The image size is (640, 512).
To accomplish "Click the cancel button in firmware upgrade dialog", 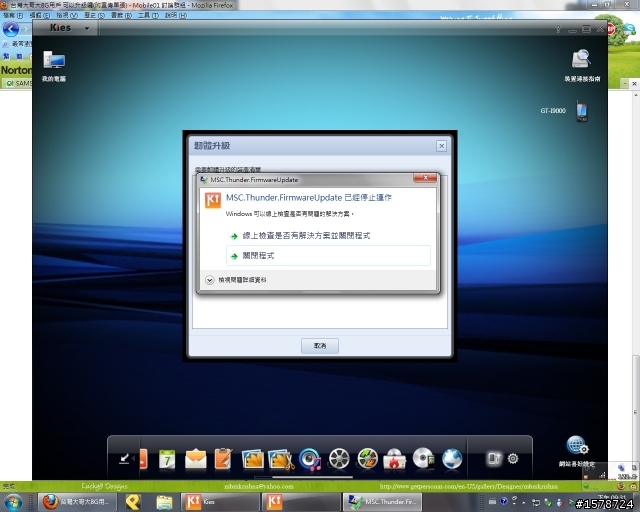I will point(320,346).
